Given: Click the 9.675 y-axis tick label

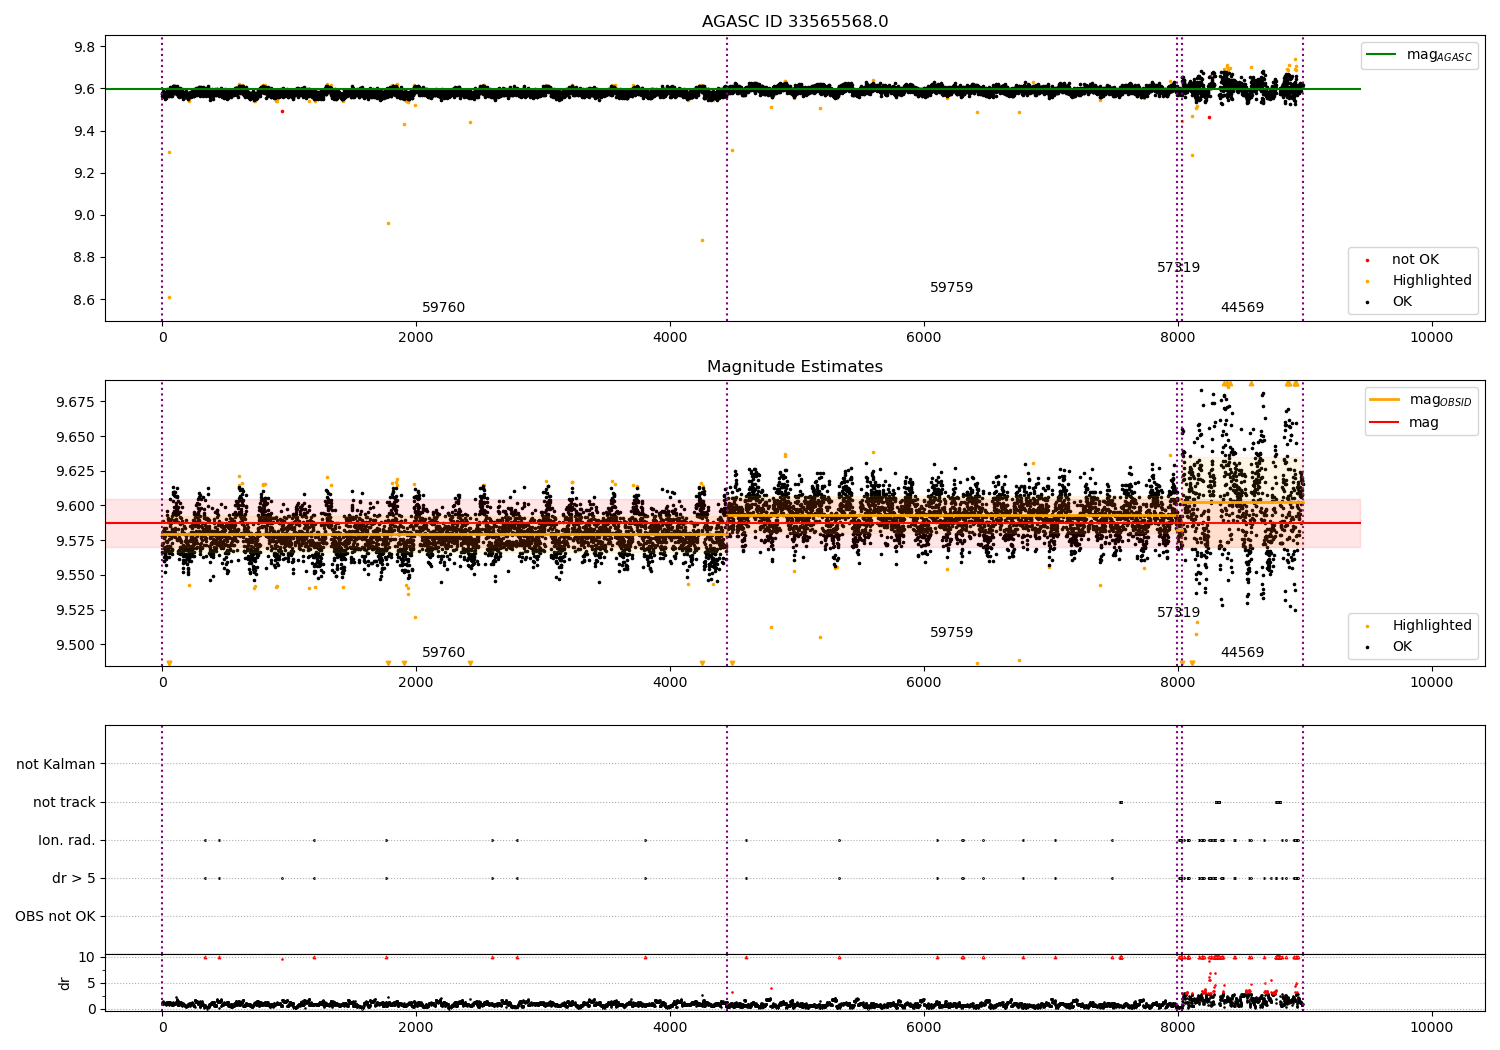Looking at the screenshot, I should point(77,402).
